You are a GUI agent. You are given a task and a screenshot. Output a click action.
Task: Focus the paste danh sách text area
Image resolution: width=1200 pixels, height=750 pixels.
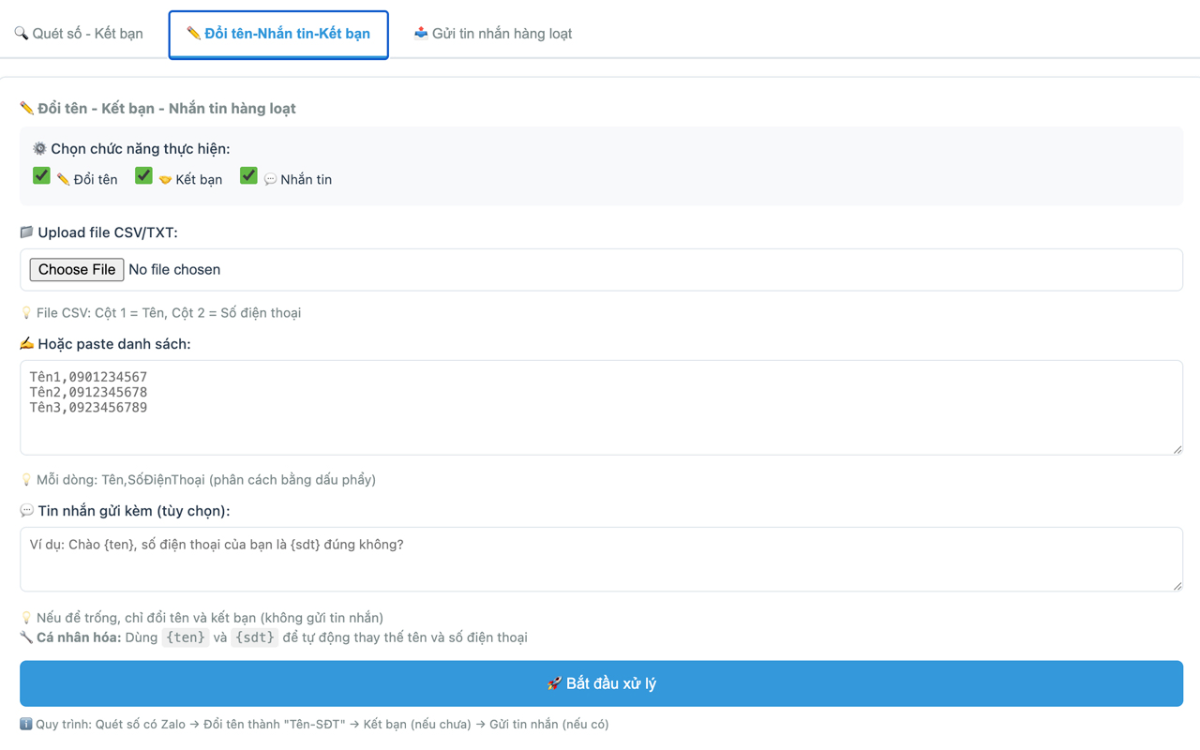tap(600, 408)
